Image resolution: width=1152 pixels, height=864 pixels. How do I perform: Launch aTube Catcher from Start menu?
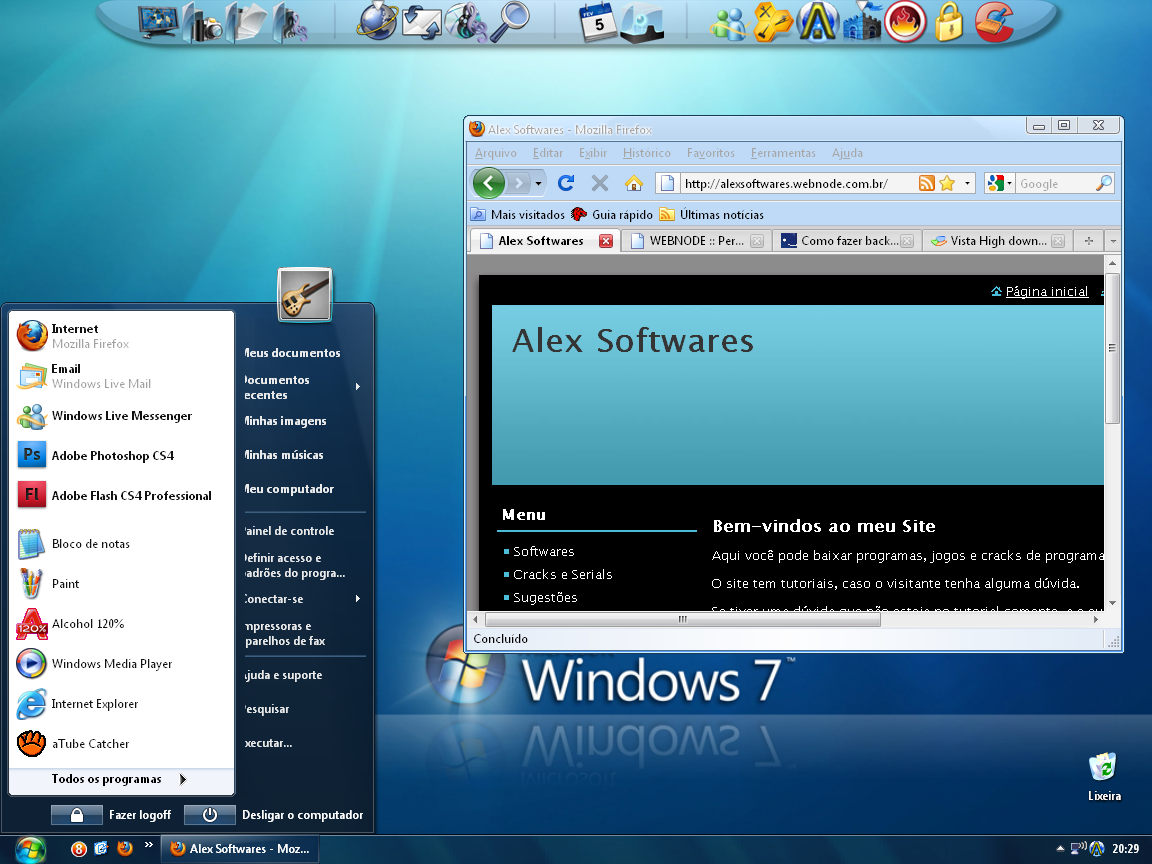coord(90,744)
